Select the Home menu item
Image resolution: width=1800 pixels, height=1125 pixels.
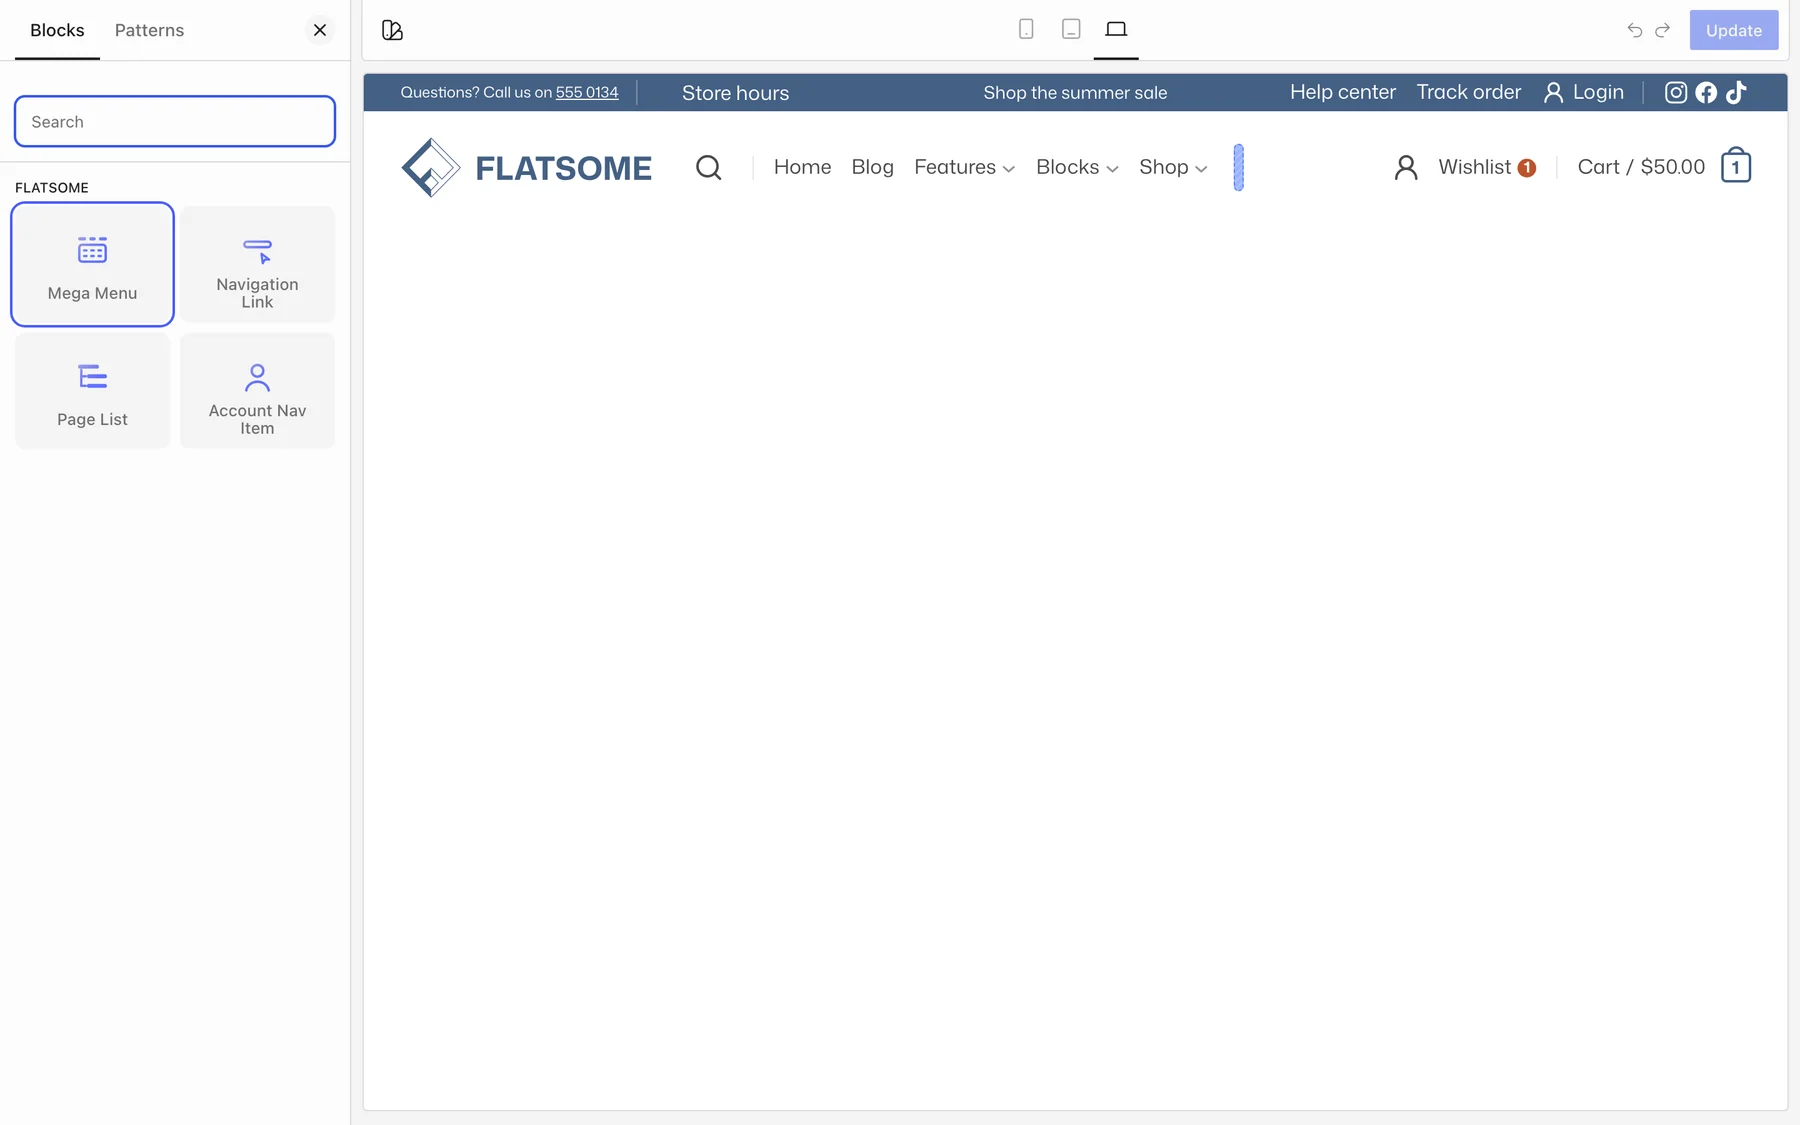[802, 167]
